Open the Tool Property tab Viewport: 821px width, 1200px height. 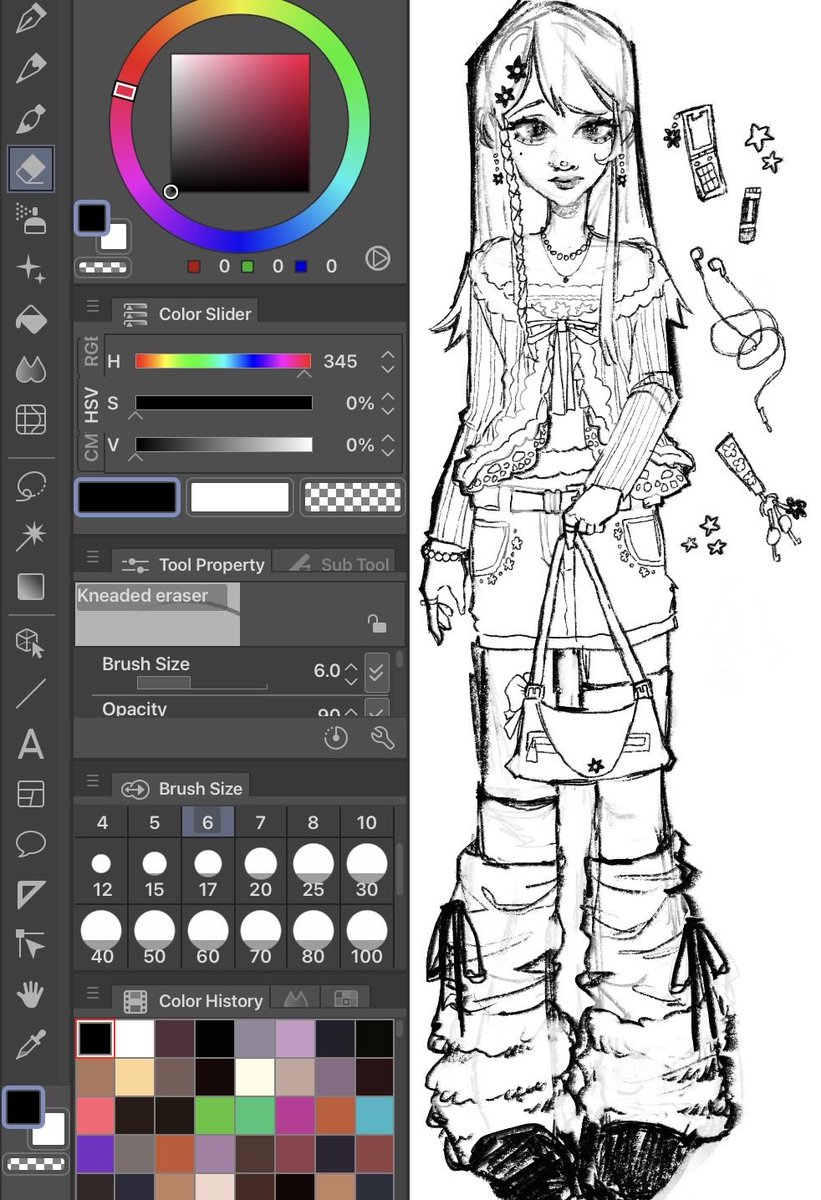(x=190, y=564)
